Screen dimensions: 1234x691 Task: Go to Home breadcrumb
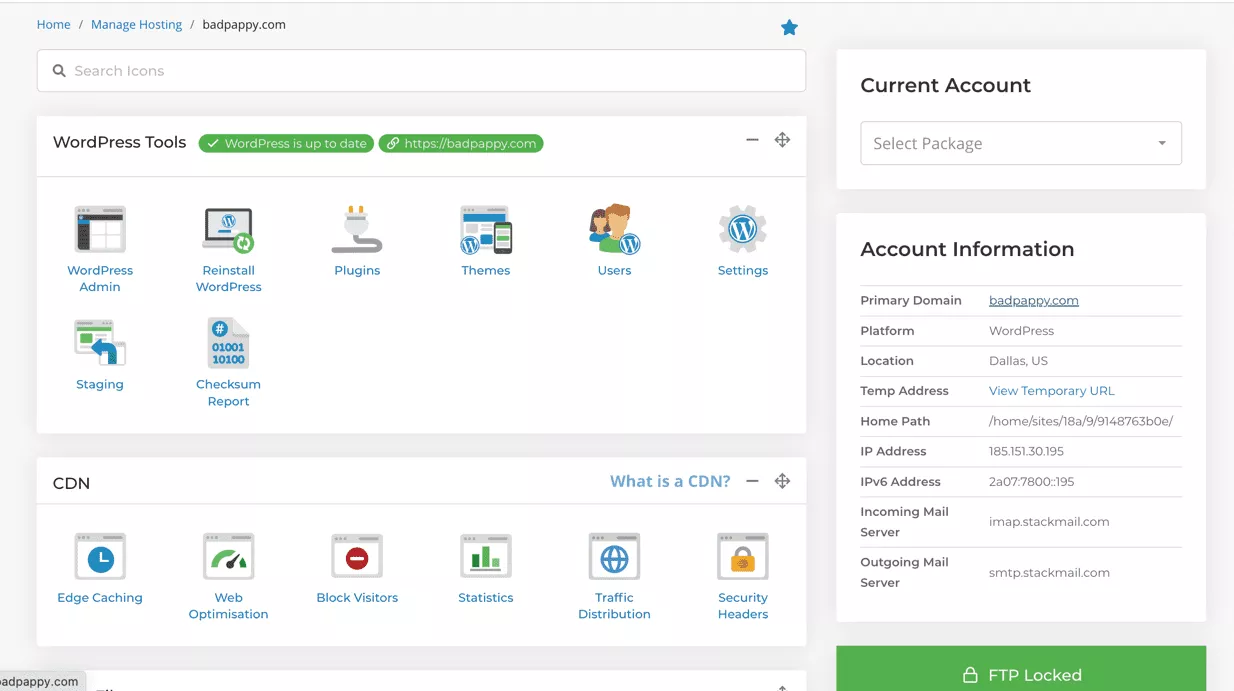54,25
